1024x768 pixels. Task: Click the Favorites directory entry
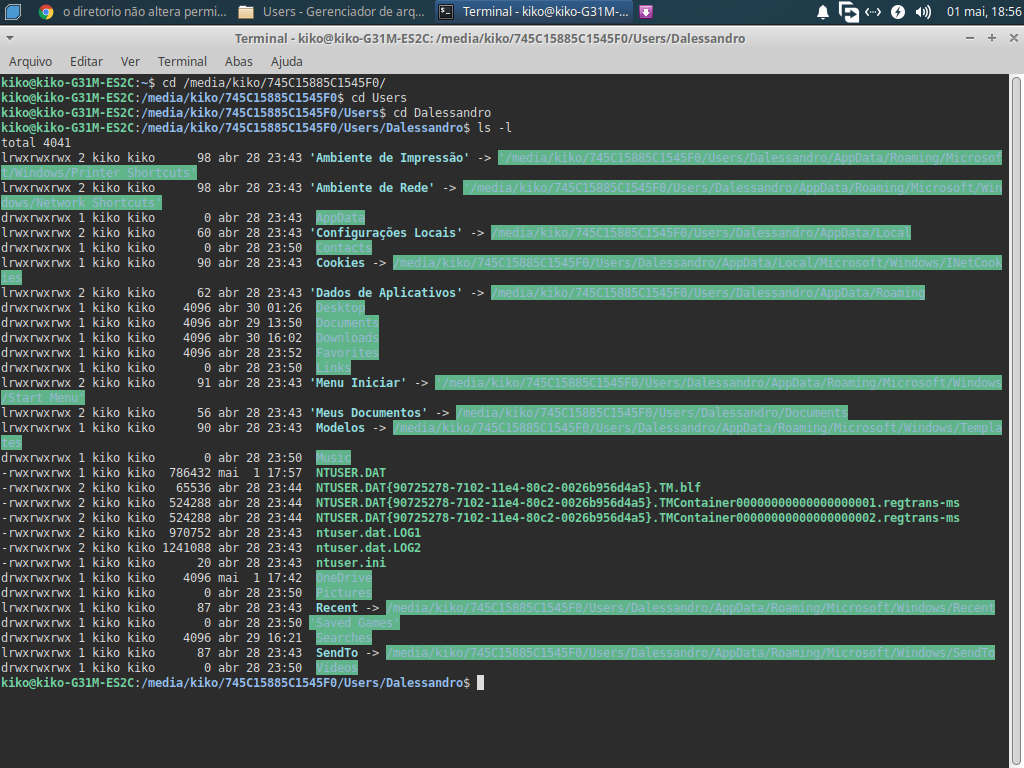tap(347, 353)
